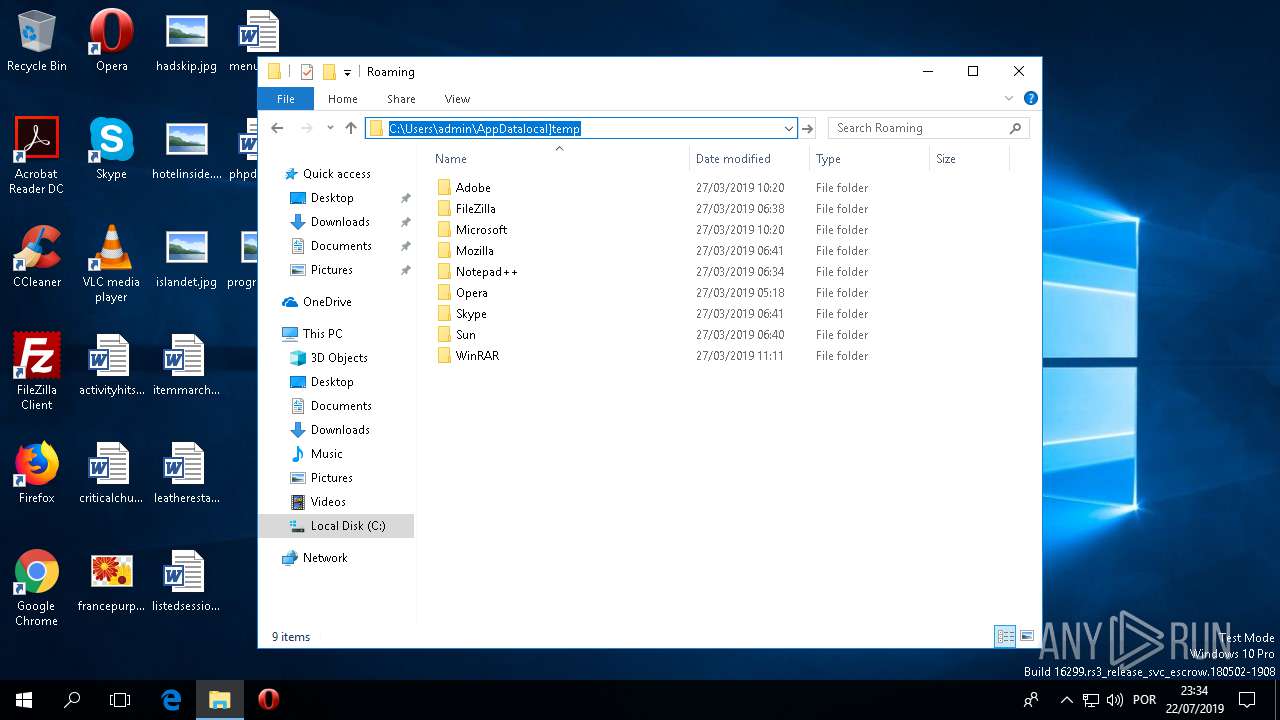This screenshot has height=720, width=1280.
Task: Select the Opera desktop shortcut
Action: point(112,42)
